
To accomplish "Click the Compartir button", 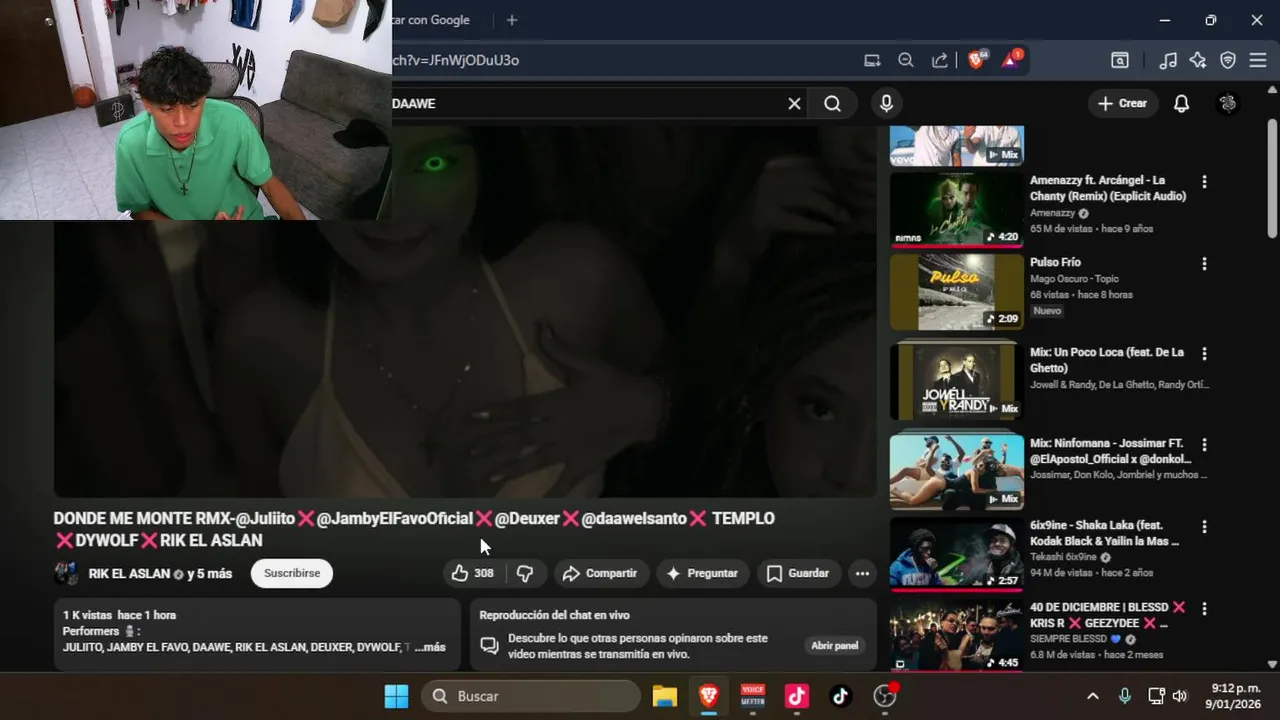I will click(x=601, y=573).
